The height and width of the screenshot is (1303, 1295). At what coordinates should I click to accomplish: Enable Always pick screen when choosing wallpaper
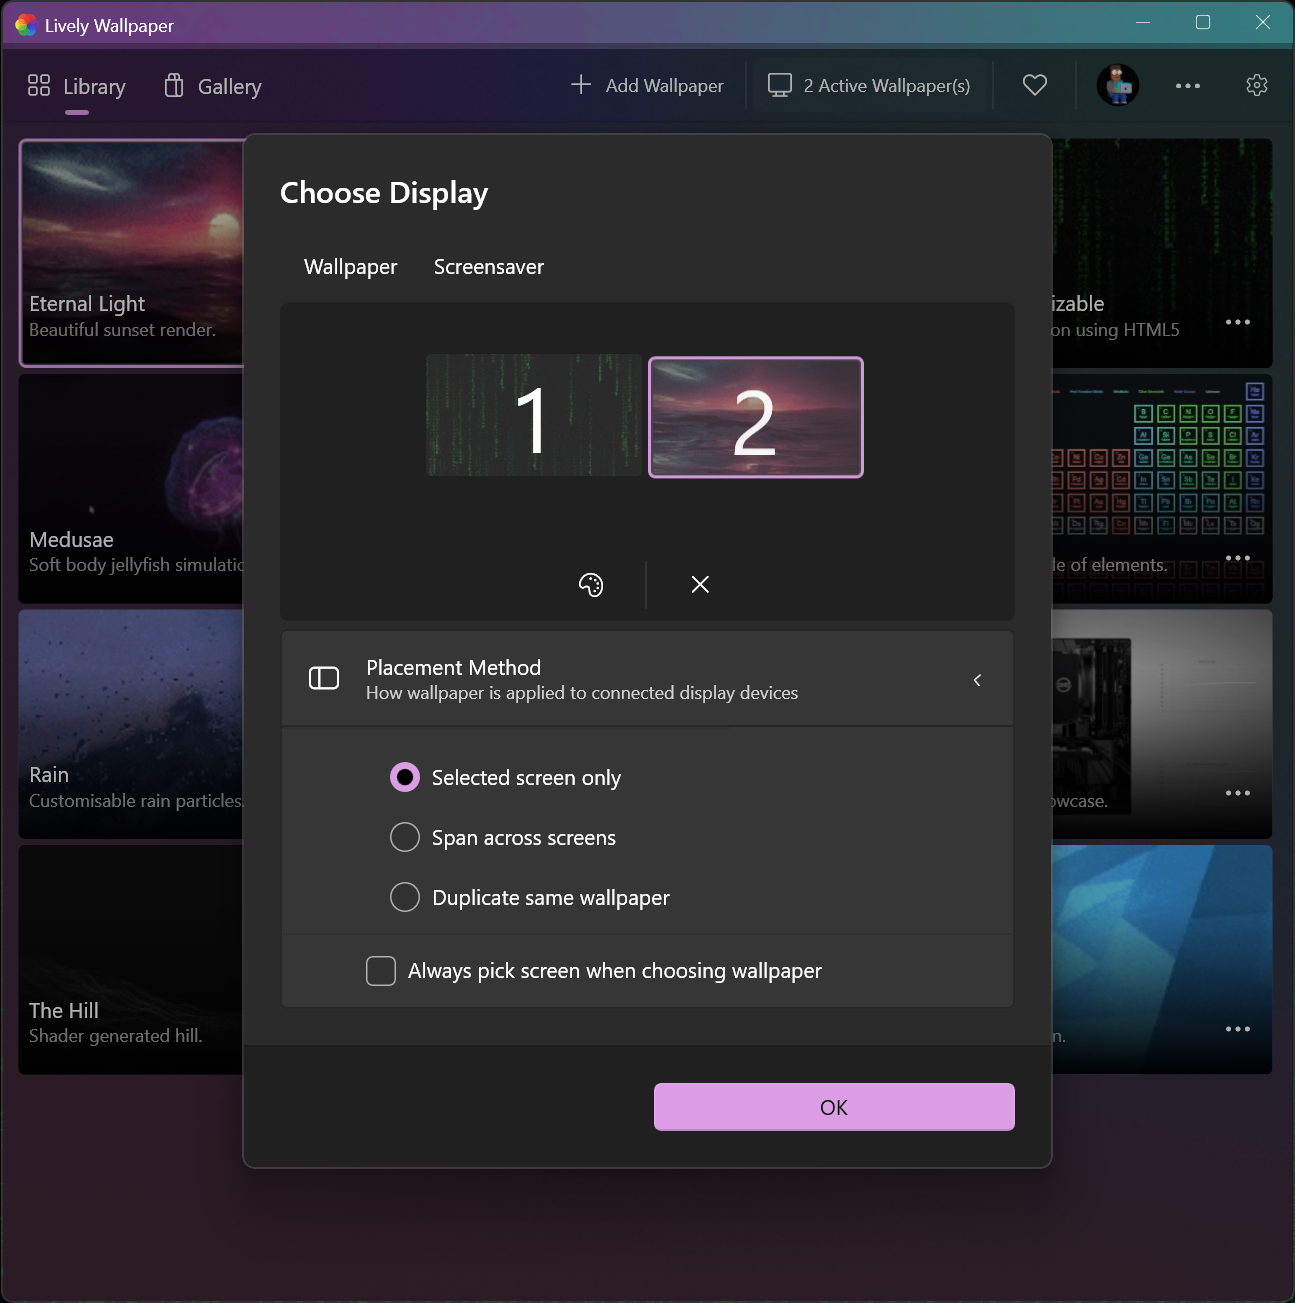pyautogui.click(x=381, y=970)
